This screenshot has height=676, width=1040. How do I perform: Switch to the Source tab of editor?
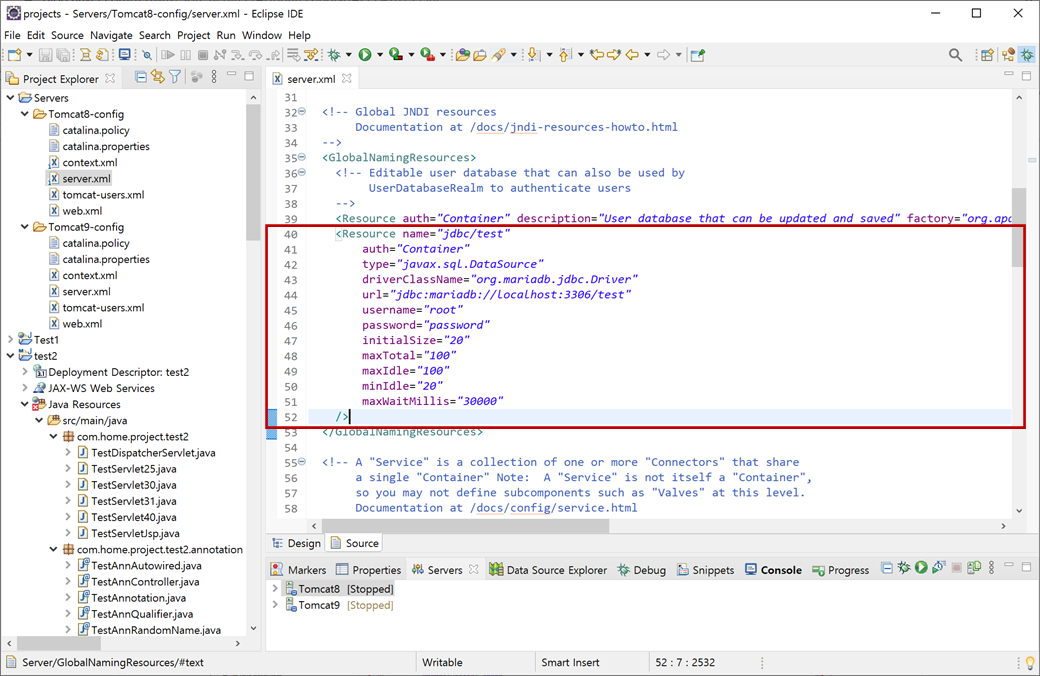pyautogui.click(x=355, y=543)
